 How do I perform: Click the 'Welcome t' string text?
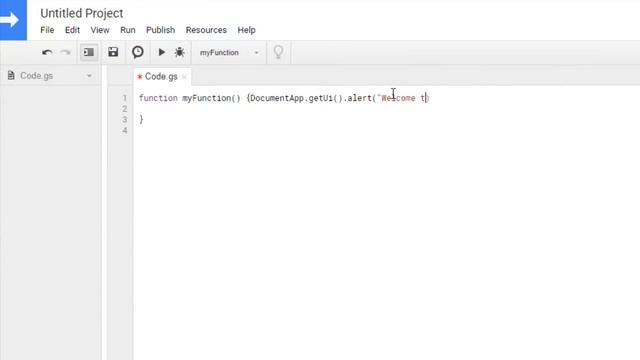click(x=403, y=98)
